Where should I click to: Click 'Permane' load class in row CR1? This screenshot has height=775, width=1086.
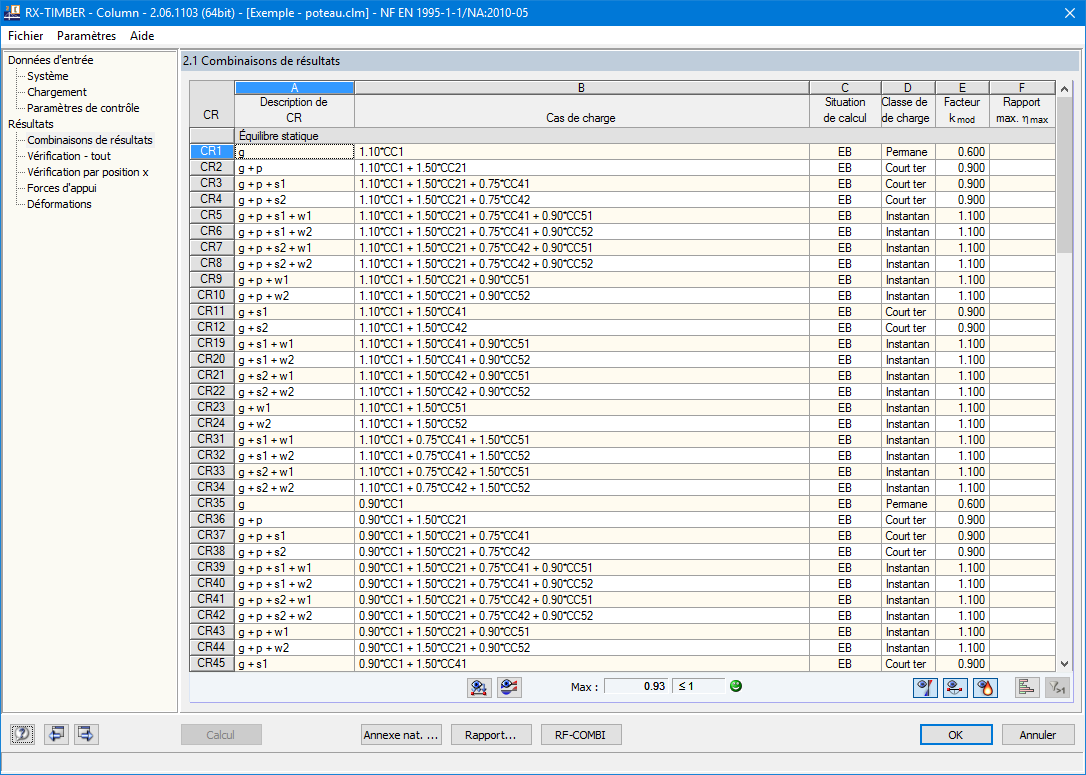pos(908,152)
